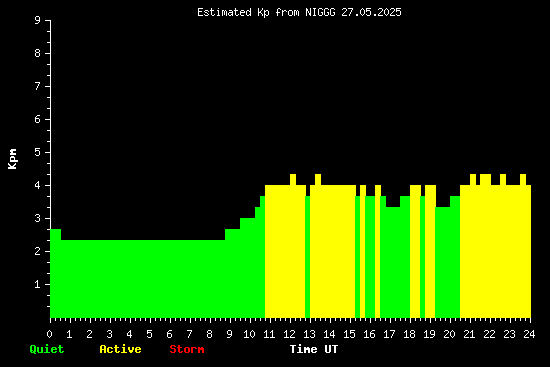Click the y-axis value 8
This screenshot has height=367, width=550.
(38, 53)
